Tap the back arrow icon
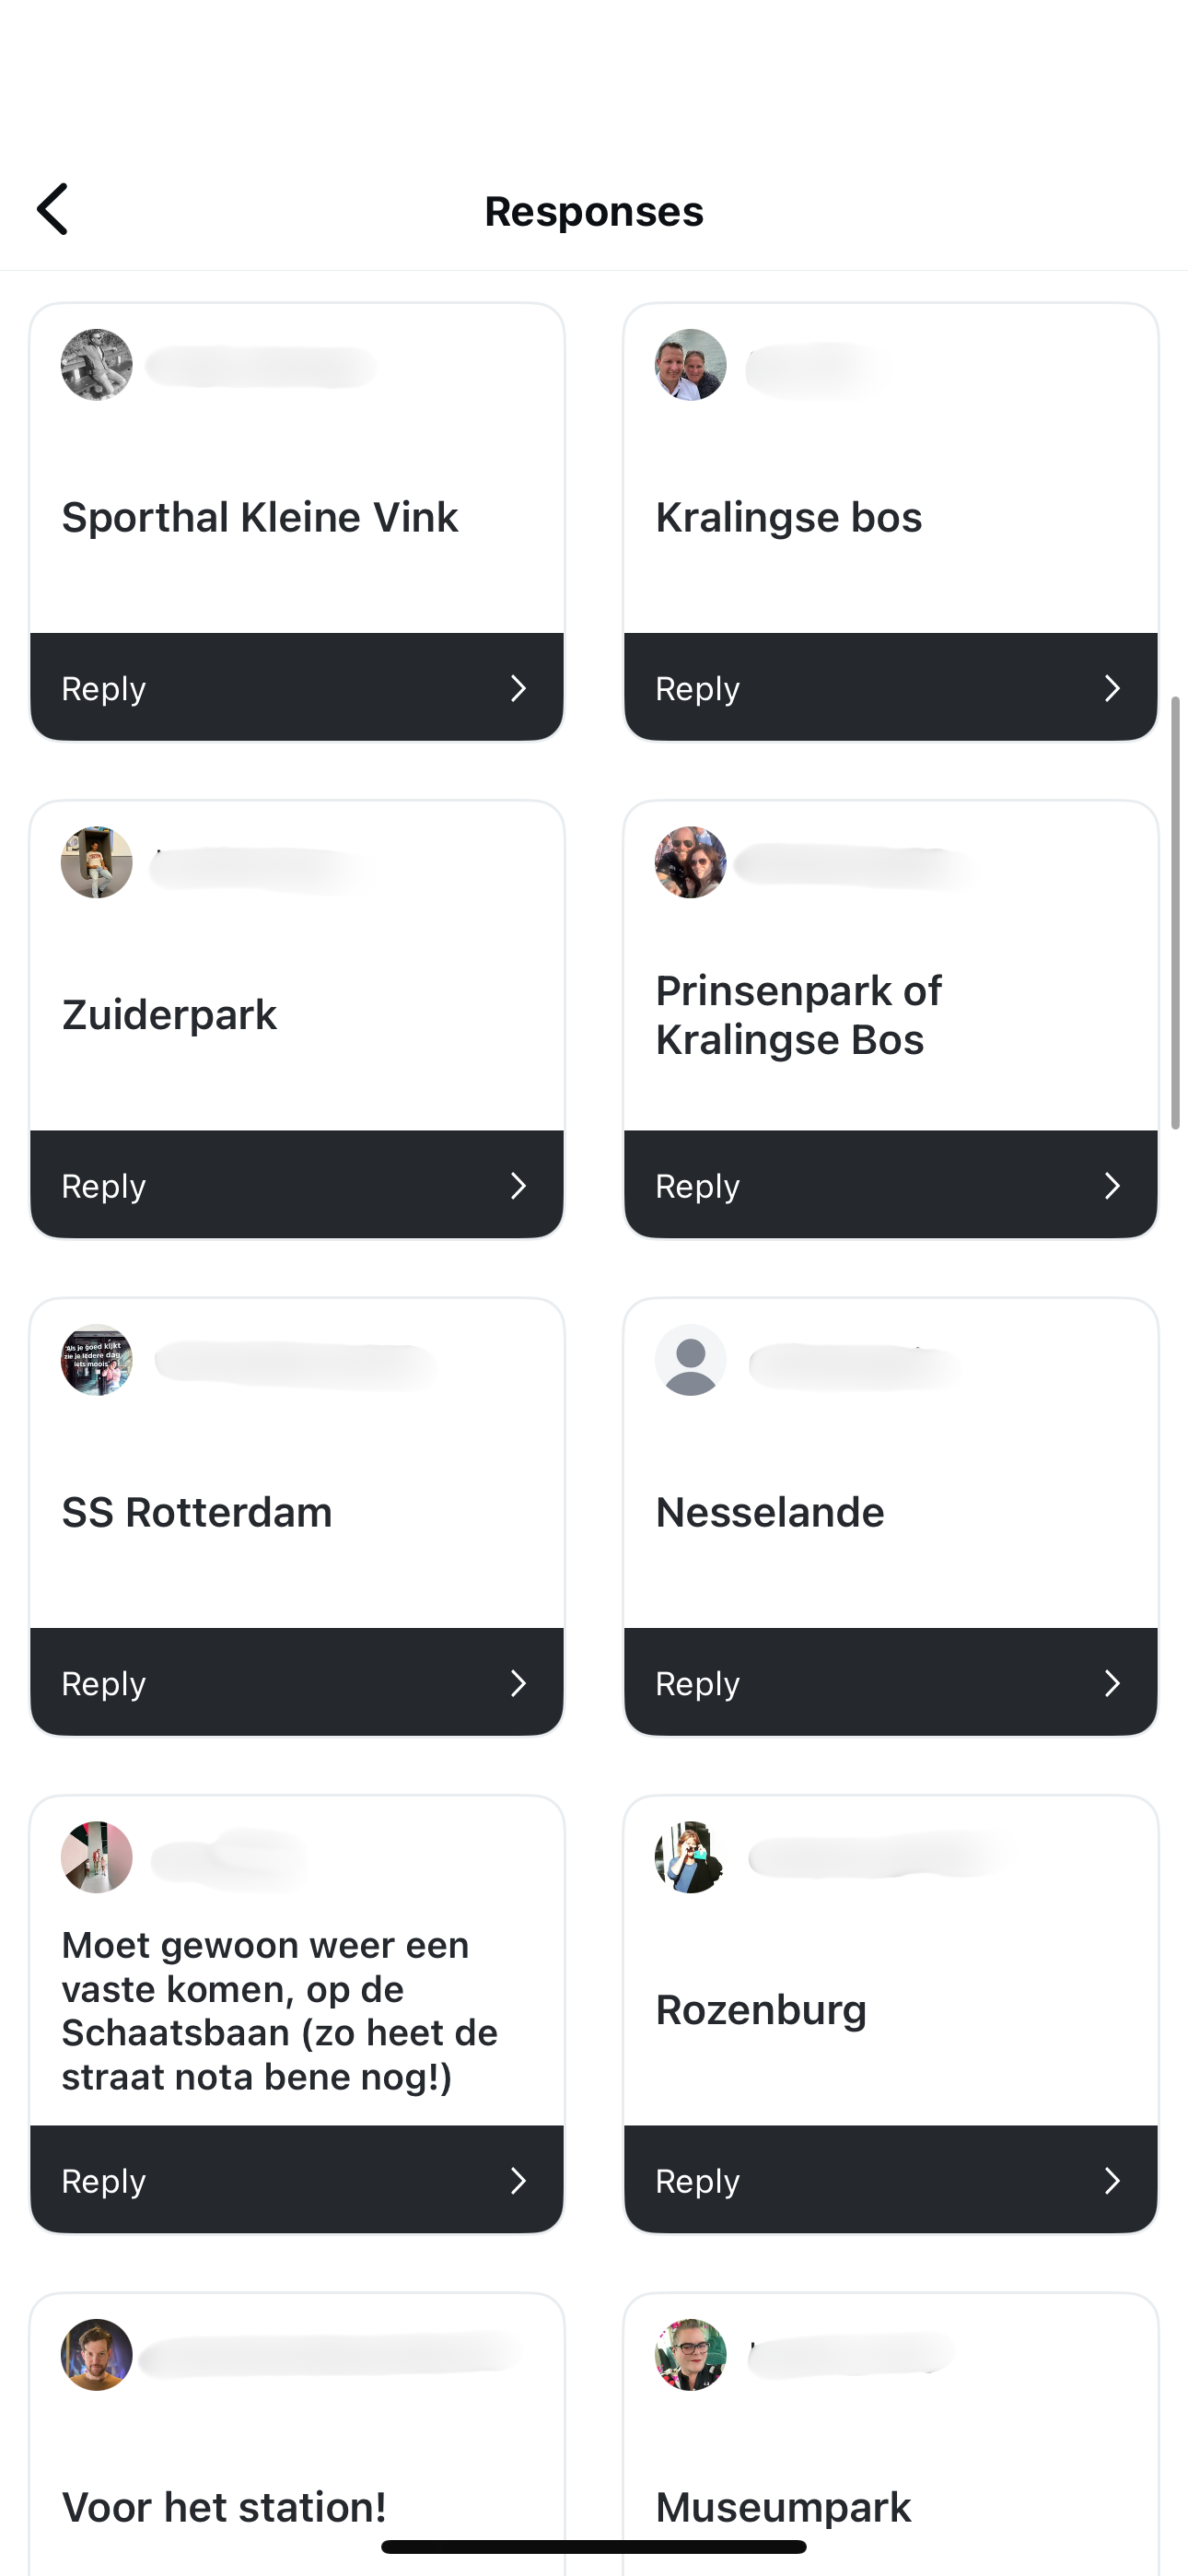Image resolution: width=1188 pixels, height=2576 pixels. pyautogui.click(x=52, y=209)
